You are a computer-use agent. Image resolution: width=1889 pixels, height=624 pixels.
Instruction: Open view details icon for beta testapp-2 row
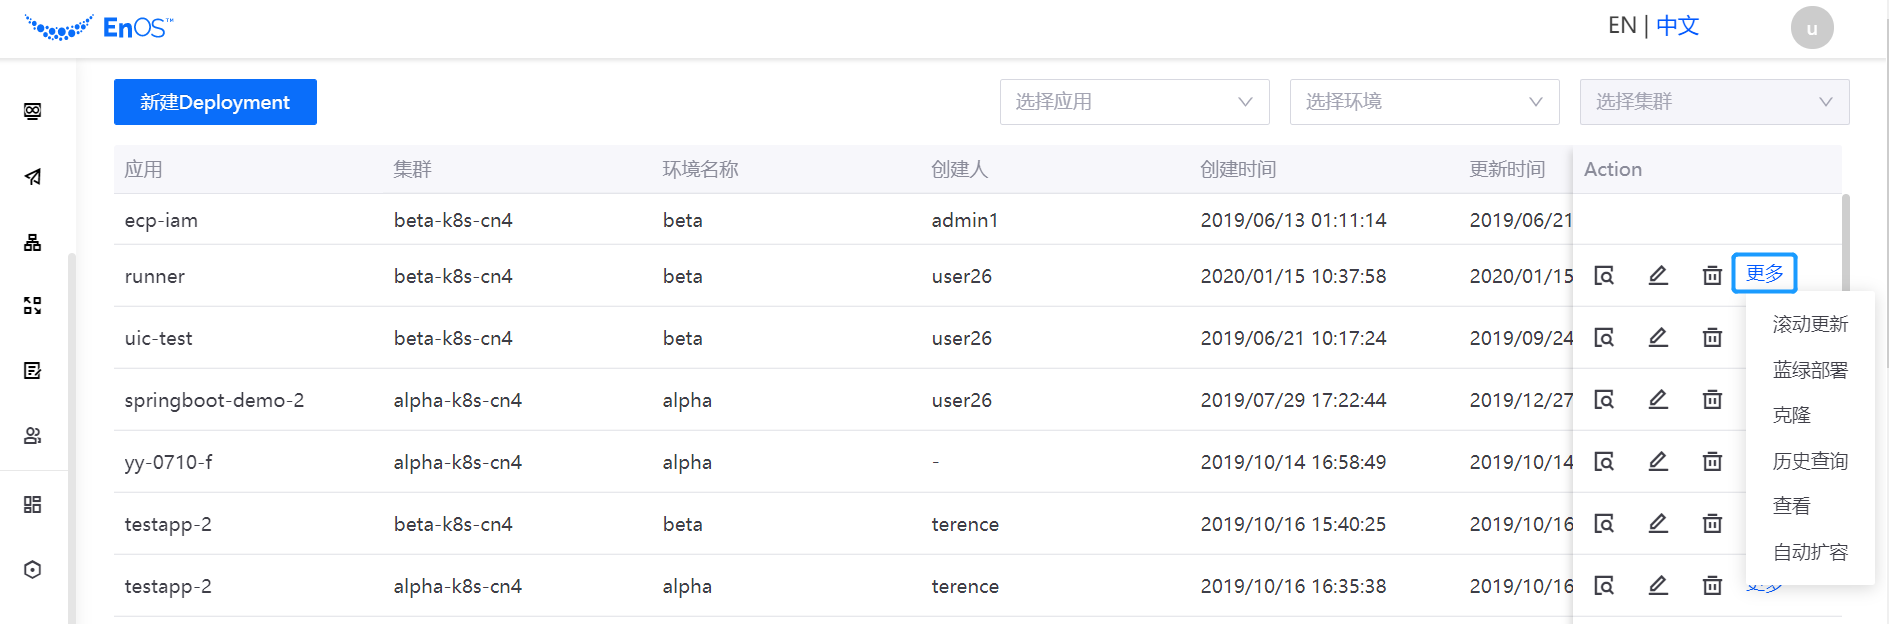(1604, 523)
